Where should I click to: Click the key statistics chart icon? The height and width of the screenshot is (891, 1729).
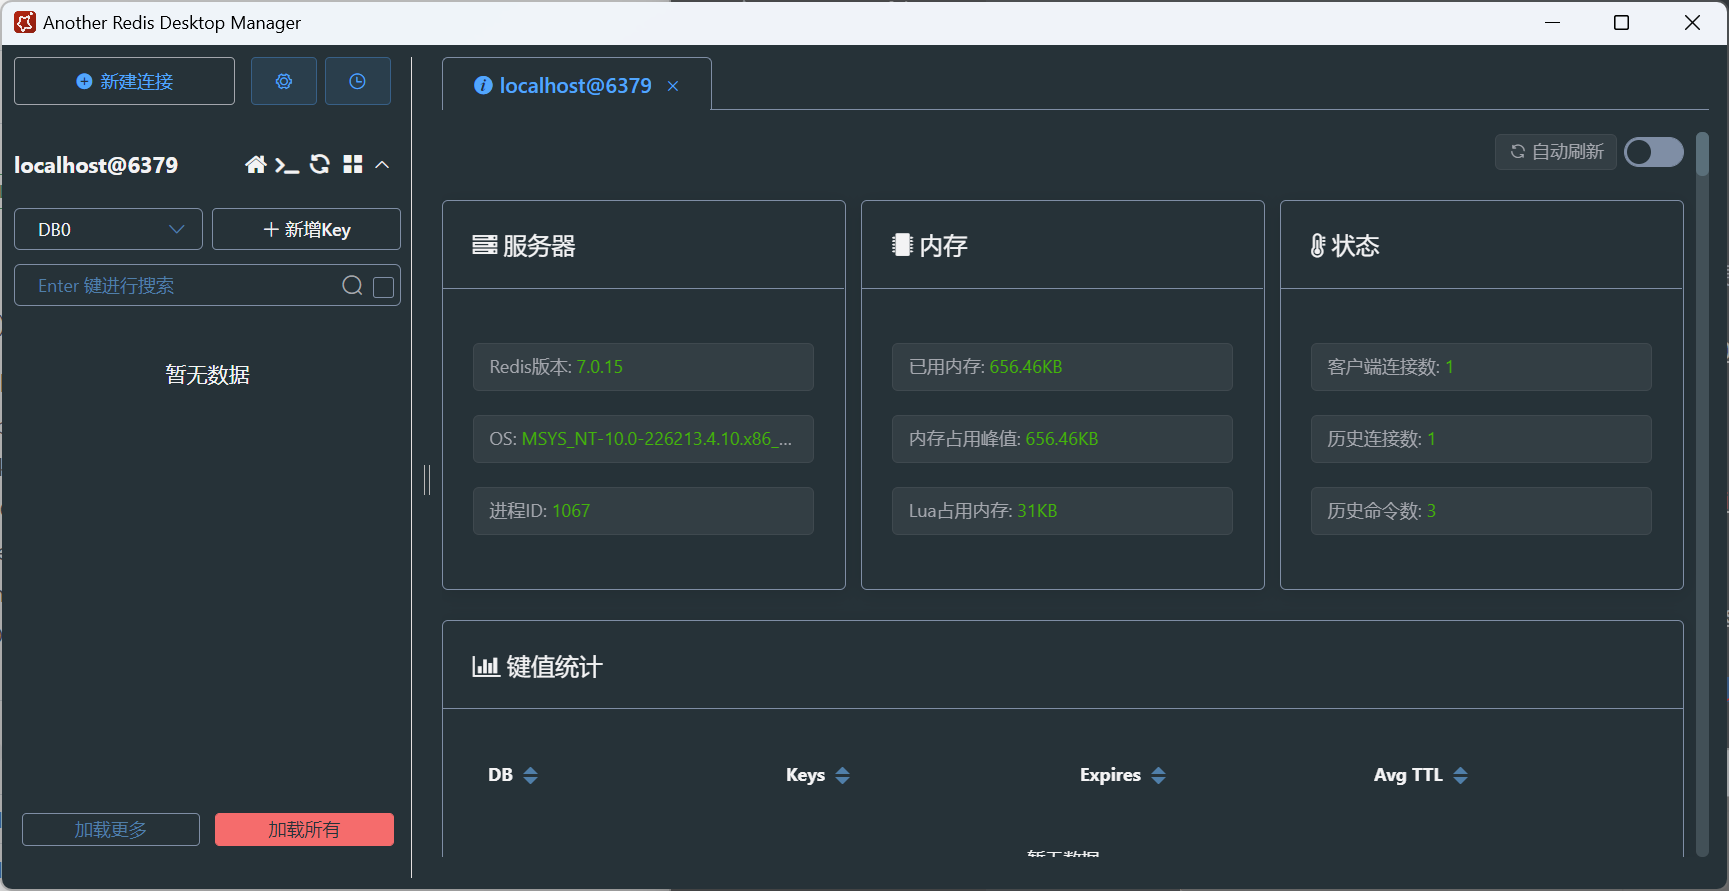[x=486, y=666]
